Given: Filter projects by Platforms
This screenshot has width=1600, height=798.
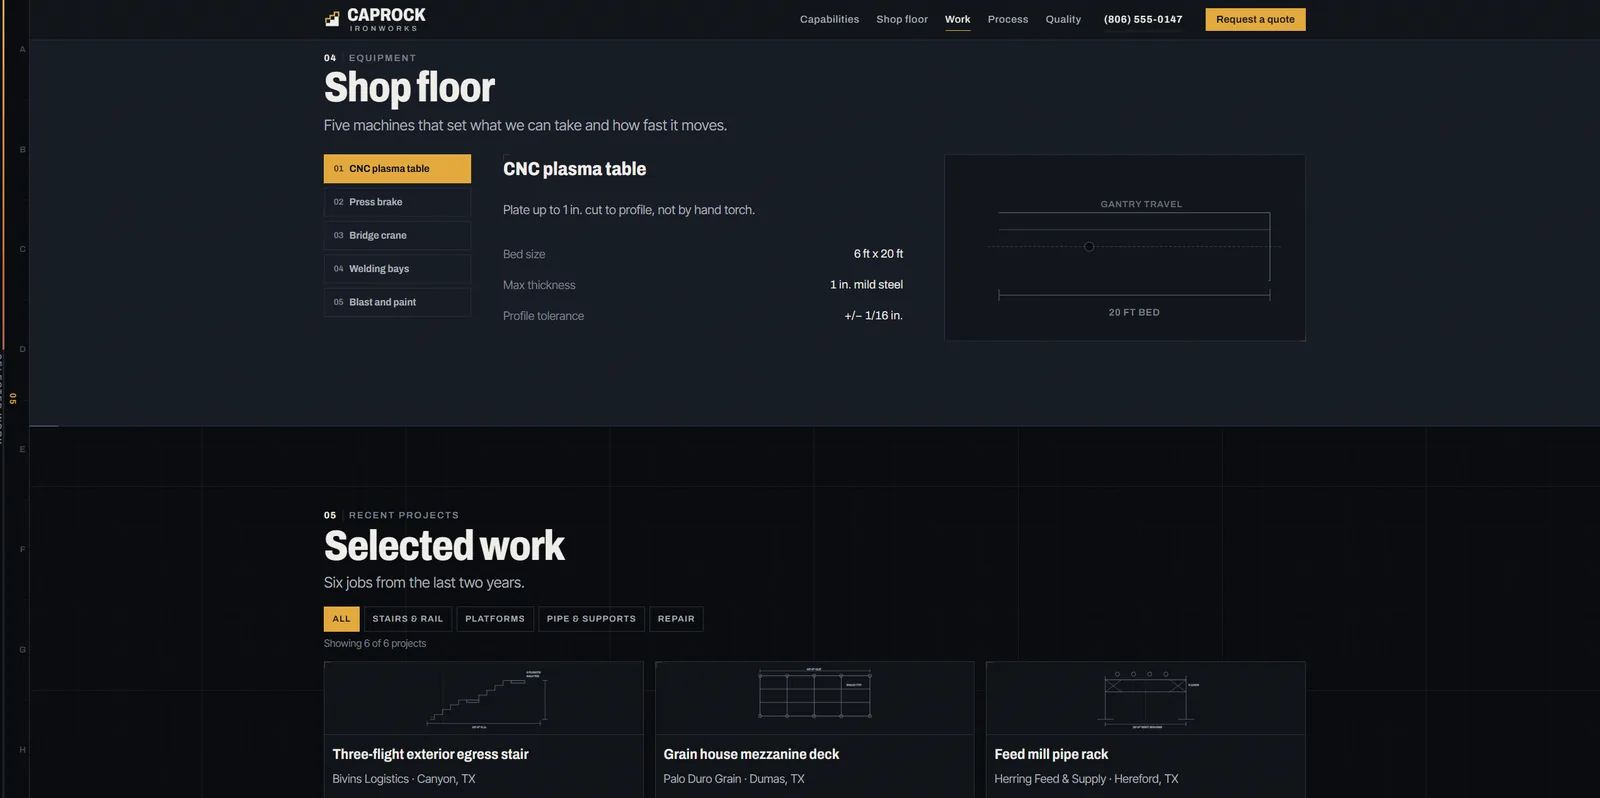Looking at the screenshot, I should tap(495, 619).
